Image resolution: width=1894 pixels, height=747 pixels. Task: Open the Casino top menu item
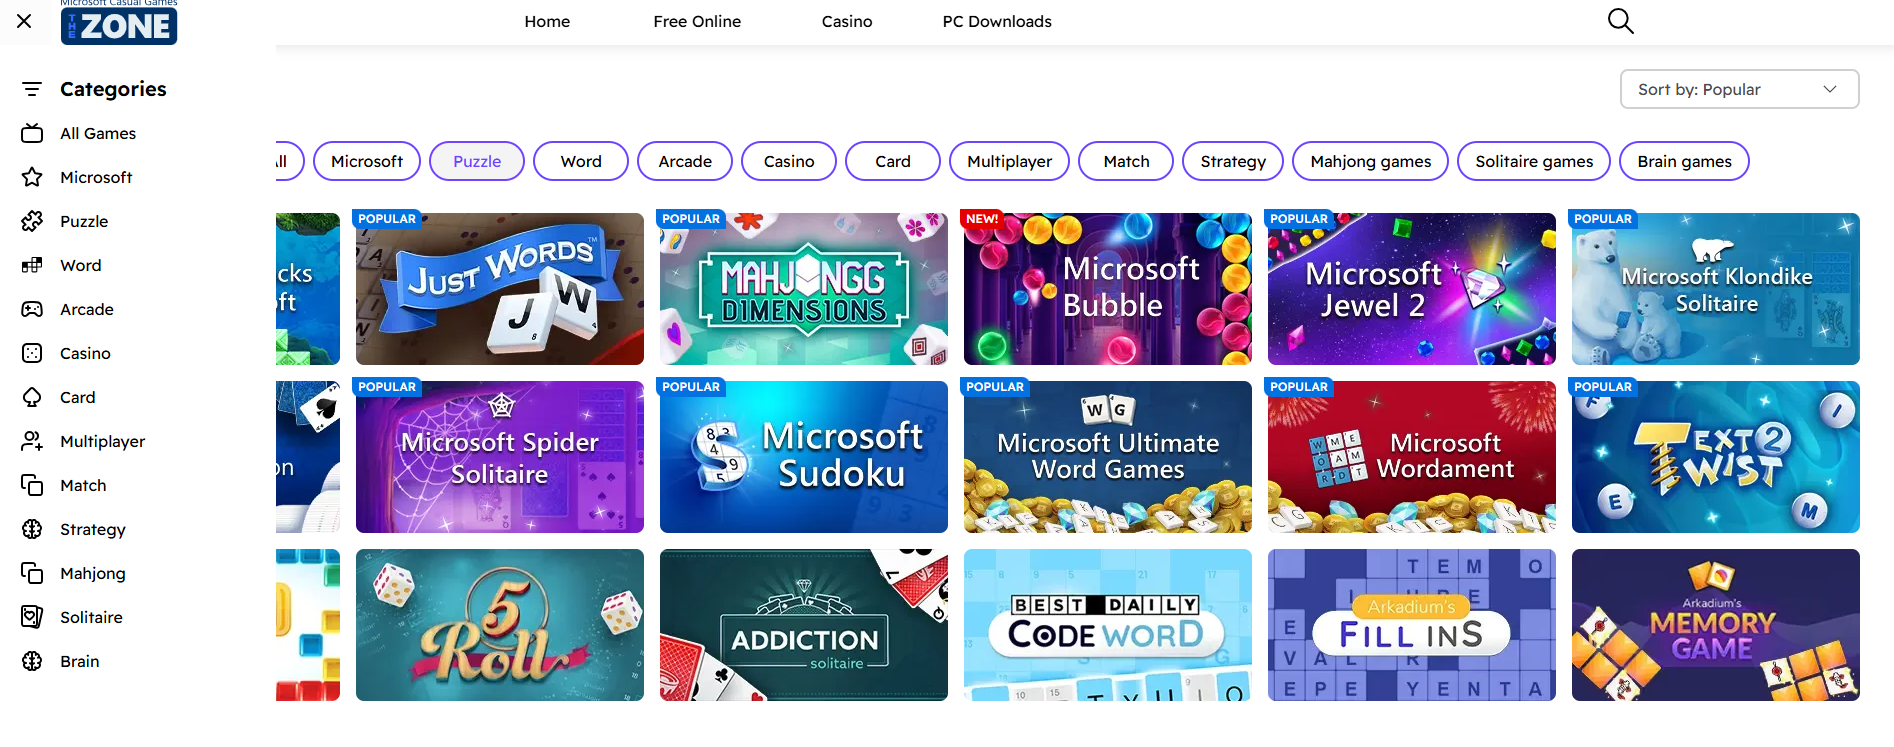click(847, 21)
